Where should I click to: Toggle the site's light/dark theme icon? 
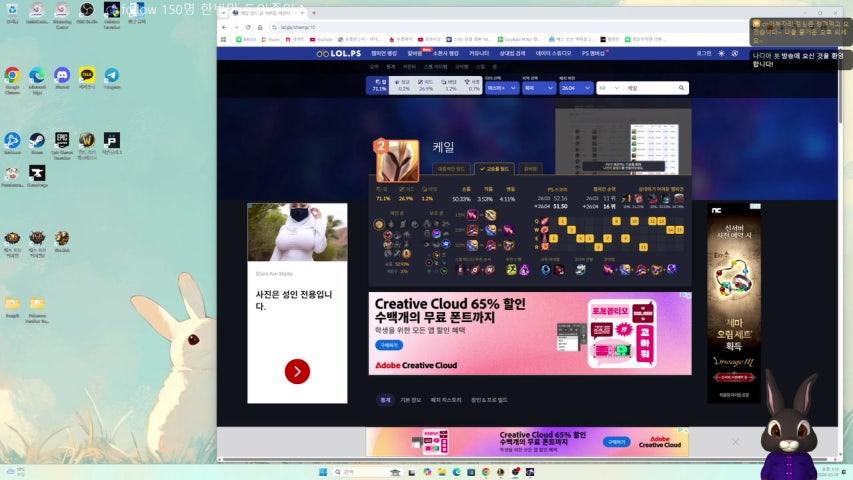[x=722, y=53]
